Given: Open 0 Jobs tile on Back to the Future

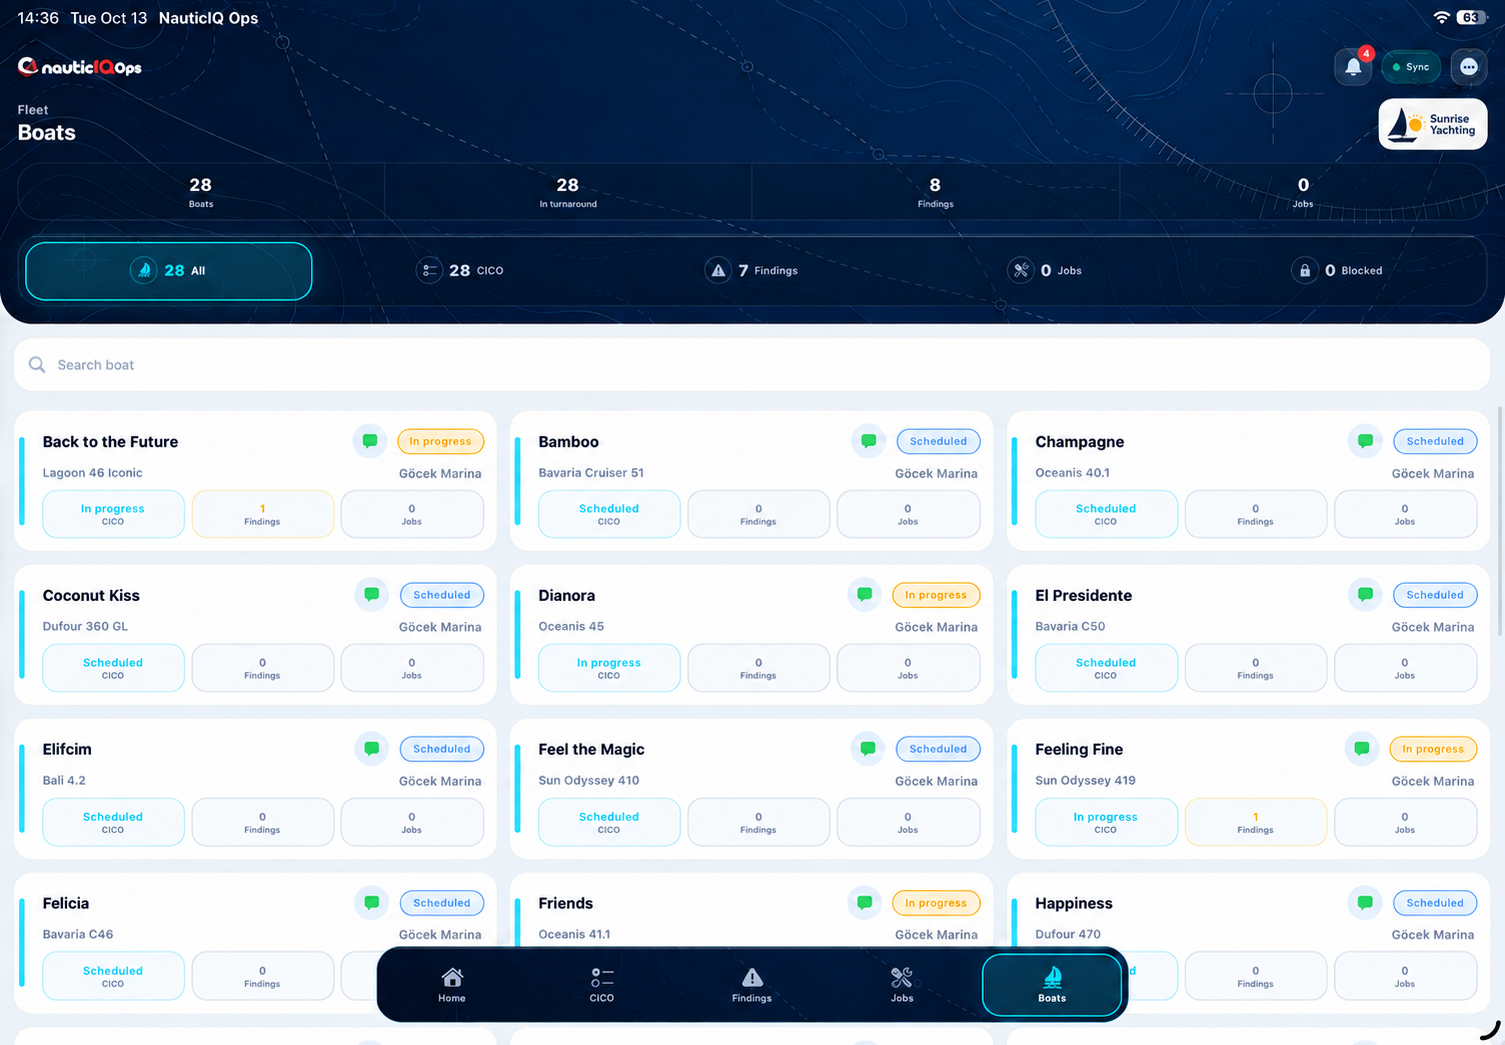Looking at the screenshot, I should 412,514.
